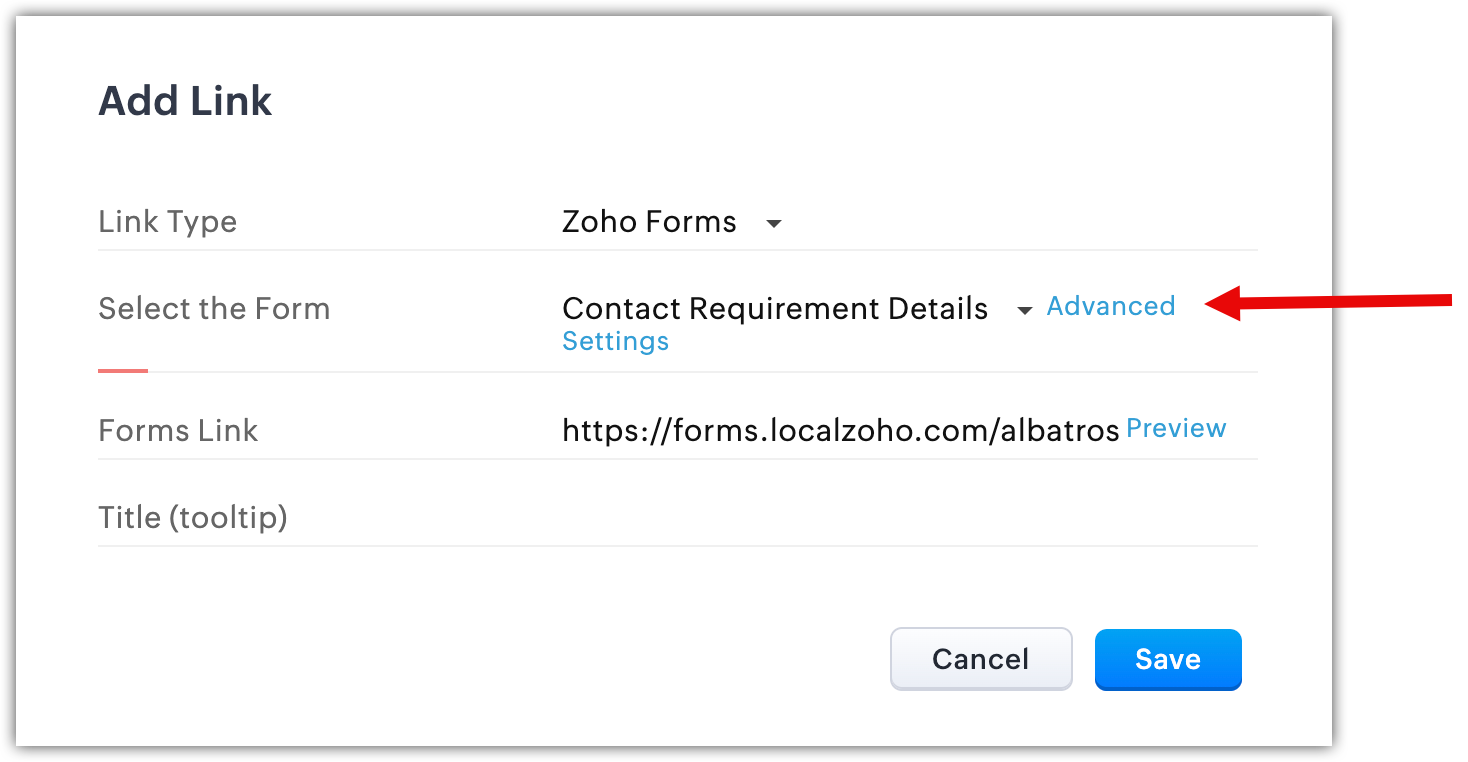Cancel the Add Link dialog

point(980,659)
